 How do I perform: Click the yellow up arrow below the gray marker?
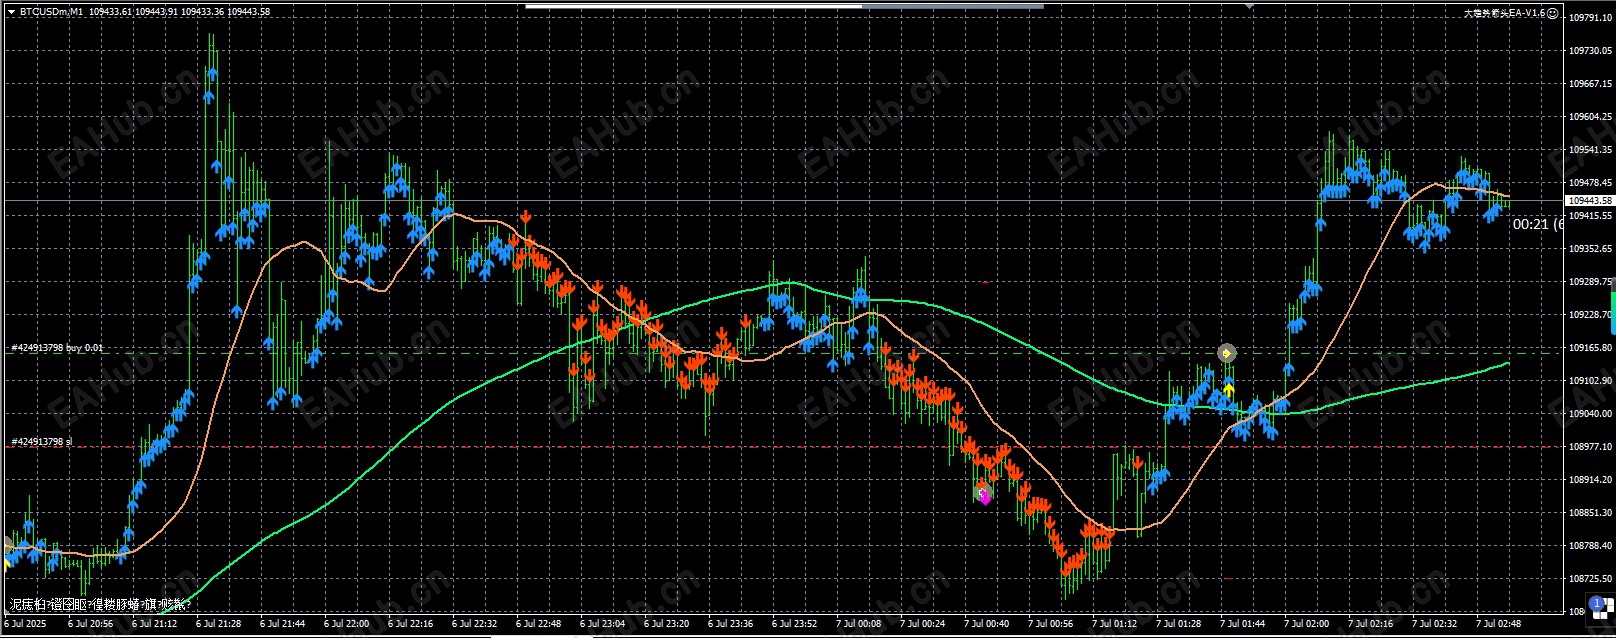[1228, 388]
